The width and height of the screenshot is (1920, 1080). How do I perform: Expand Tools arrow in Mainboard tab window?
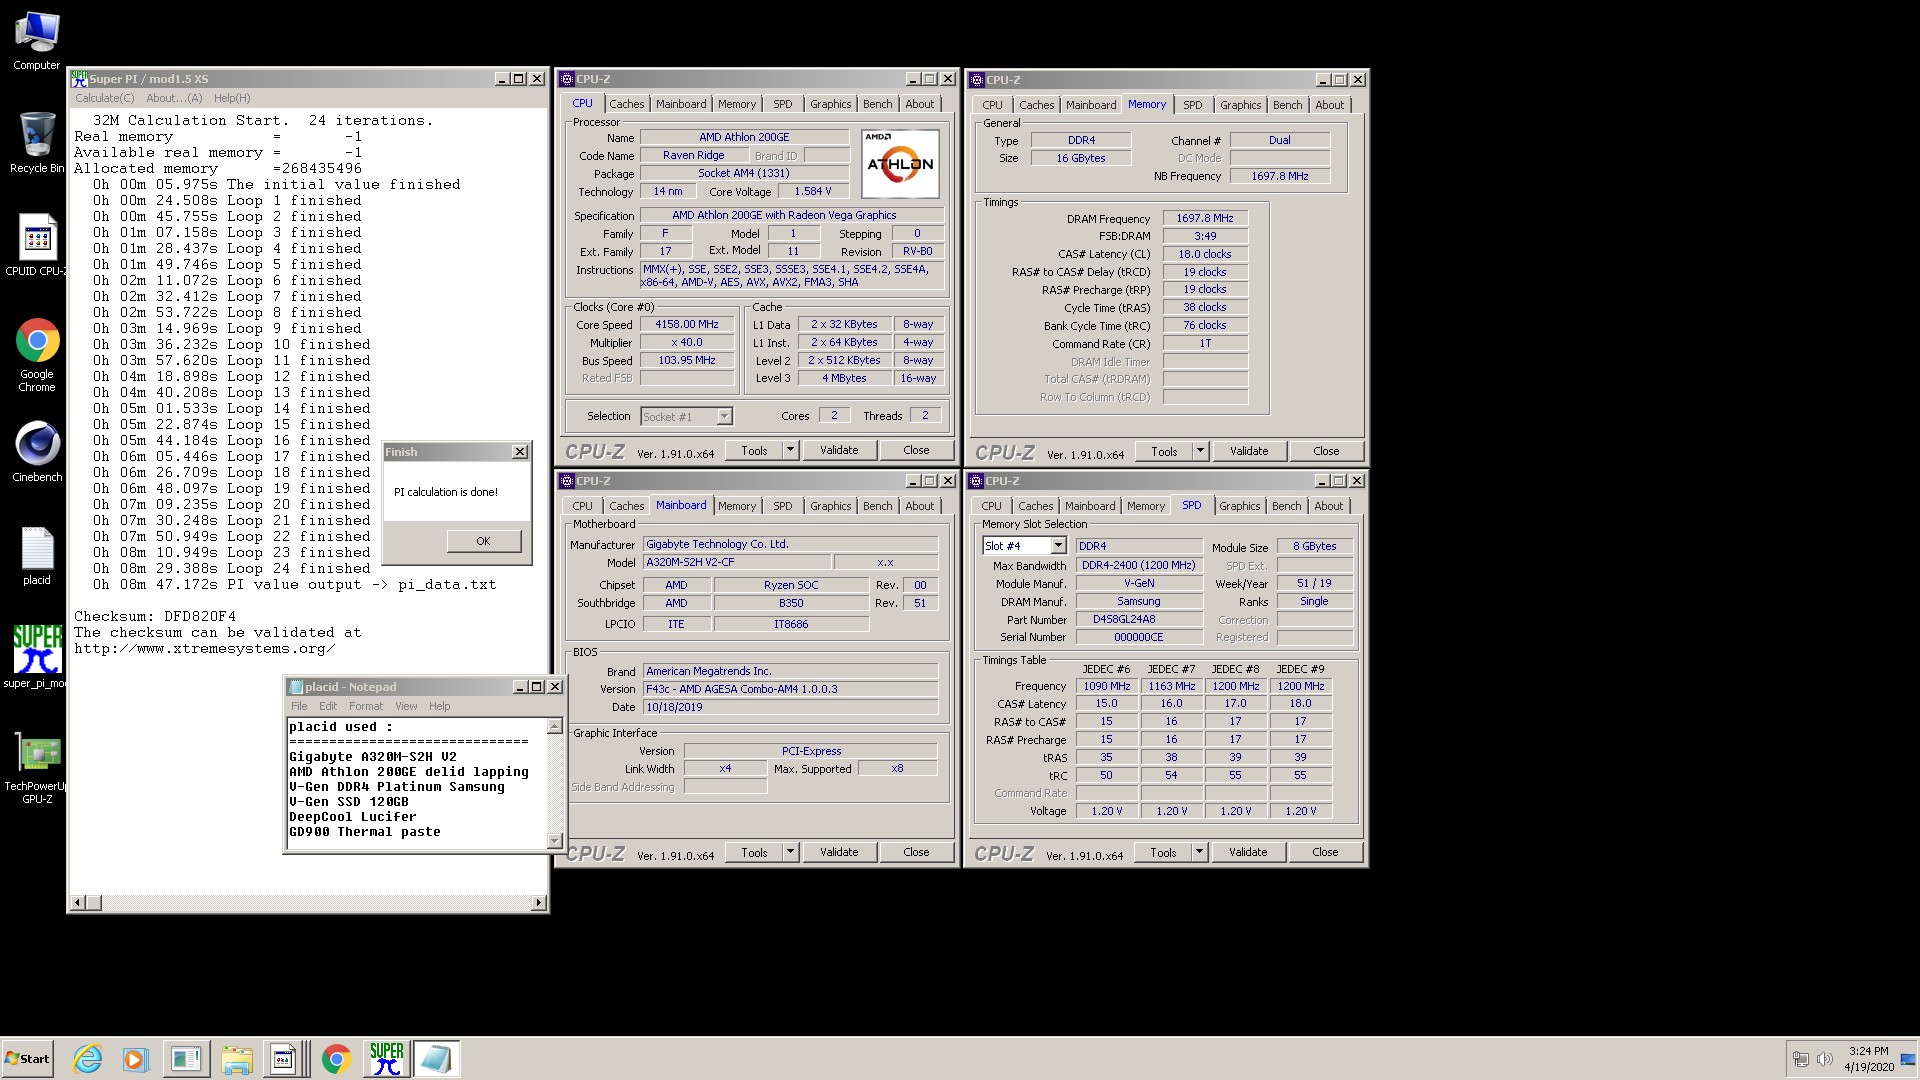pyautogui.click(x=790, y=853)
